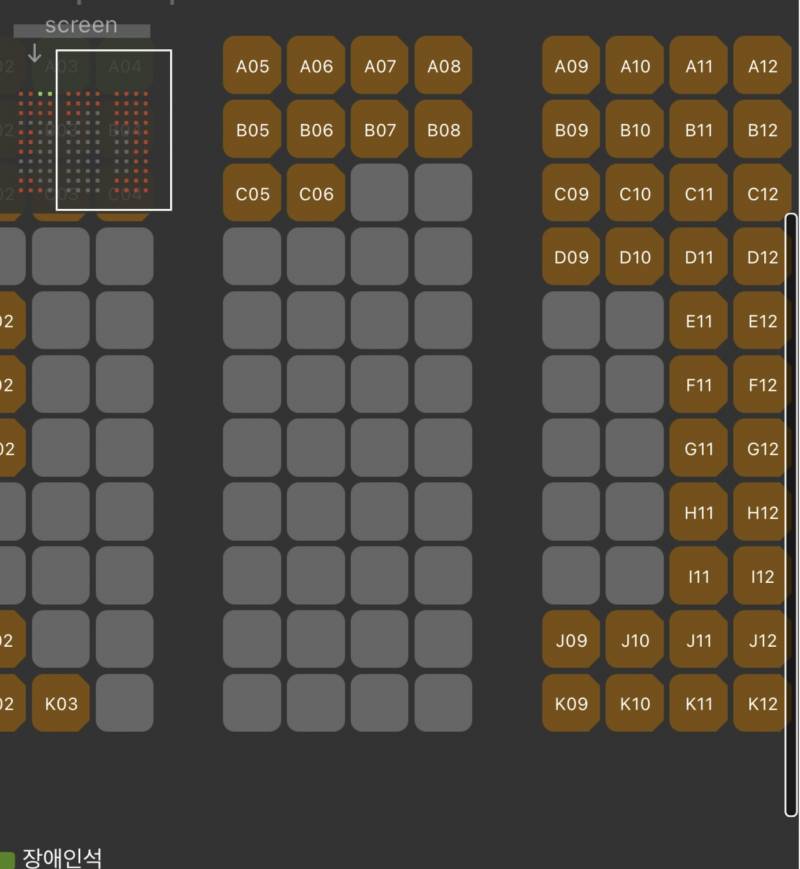Choose seat A06
This screenshot has width=800, height=869.
point(316,66)
